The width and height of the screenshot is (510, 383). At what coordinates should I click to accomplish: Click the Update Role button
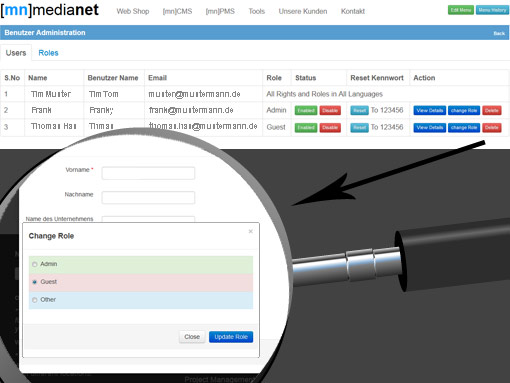pos(231,337)
